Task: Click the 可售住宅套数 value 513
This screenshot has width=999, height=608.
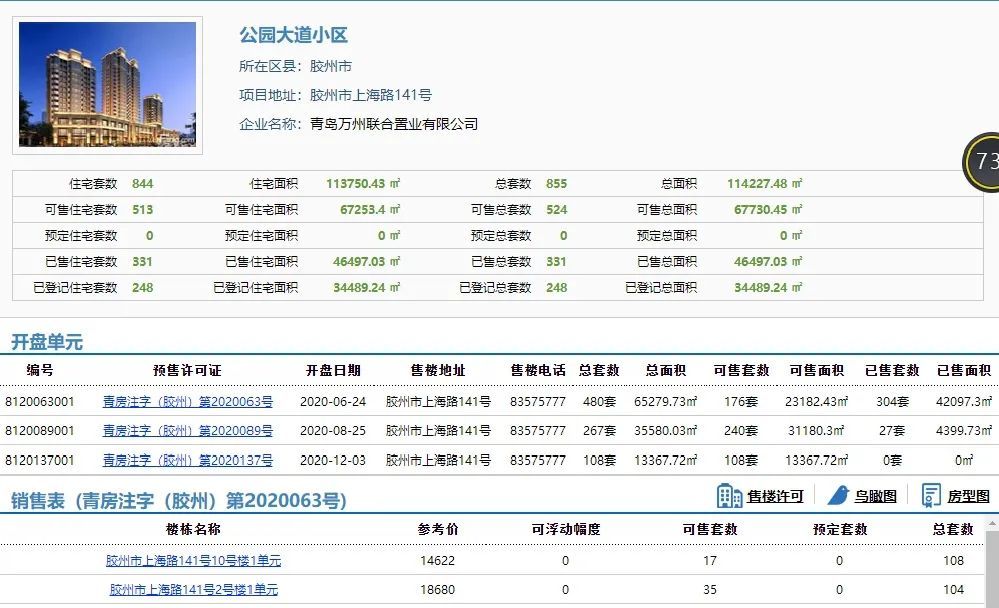Action: coord(143,210)
